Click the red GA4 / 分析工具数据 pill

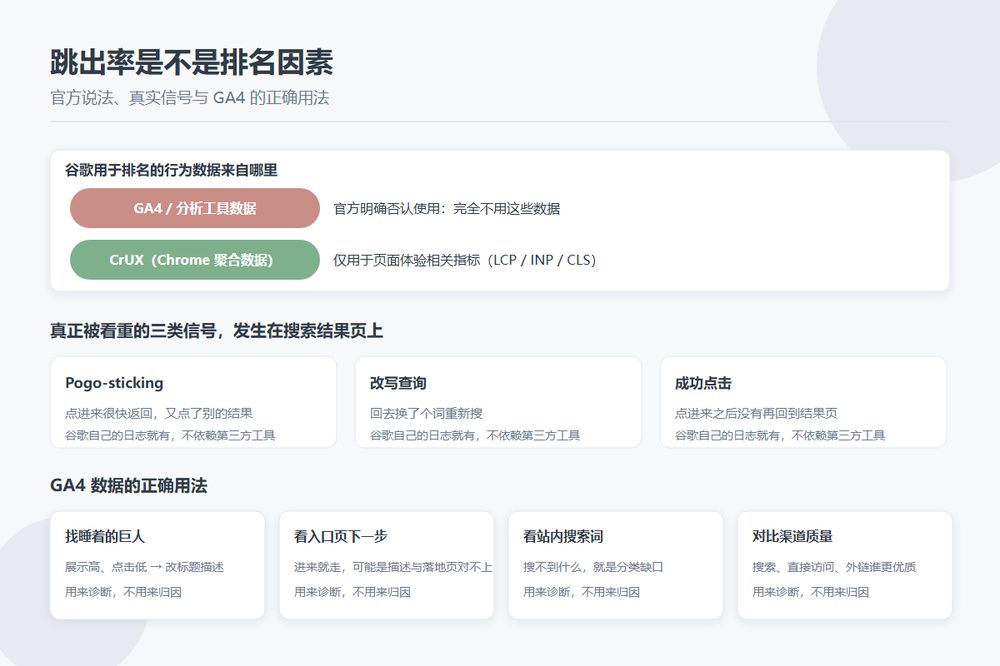coord(195,208)
